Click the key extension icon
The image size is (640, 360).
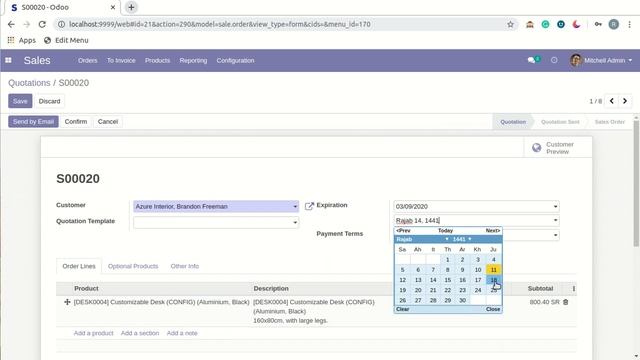pos(598,24)
